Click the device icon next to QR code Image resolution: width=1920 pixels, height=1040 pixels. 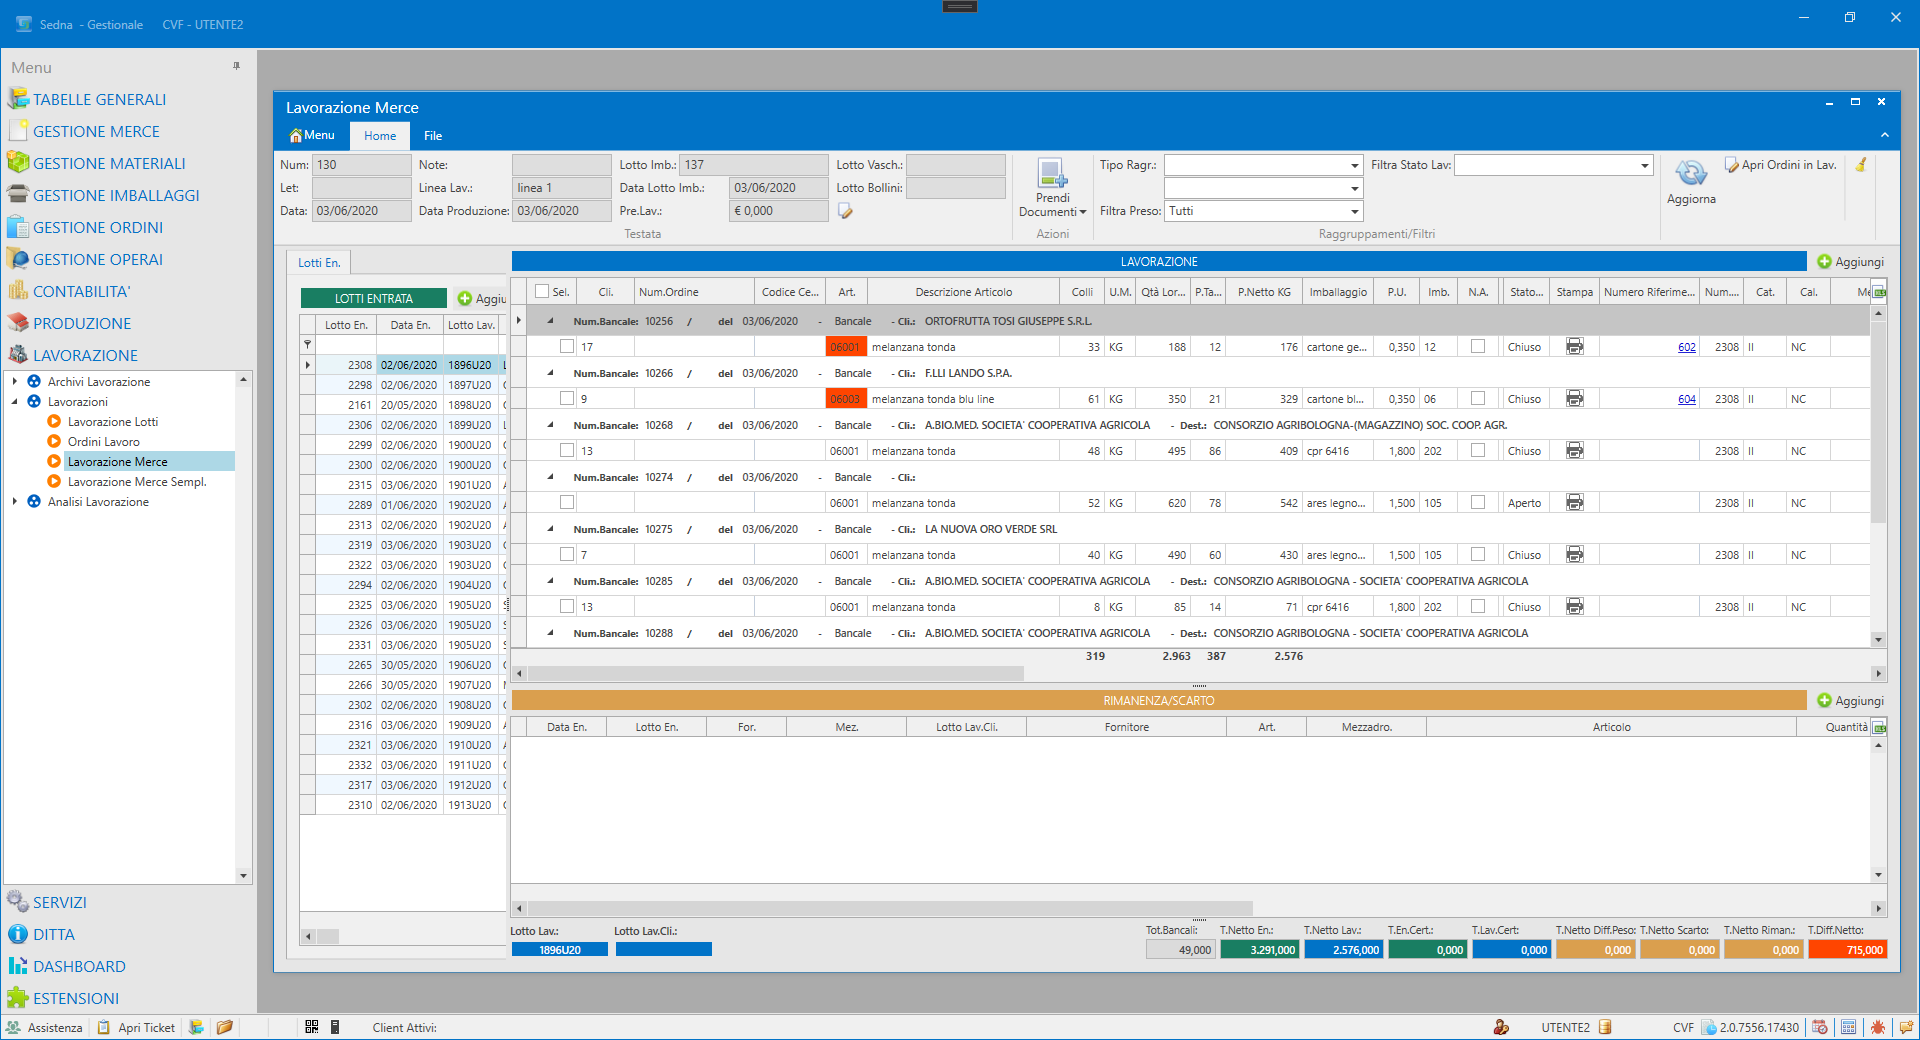[x=335, y=1027]
